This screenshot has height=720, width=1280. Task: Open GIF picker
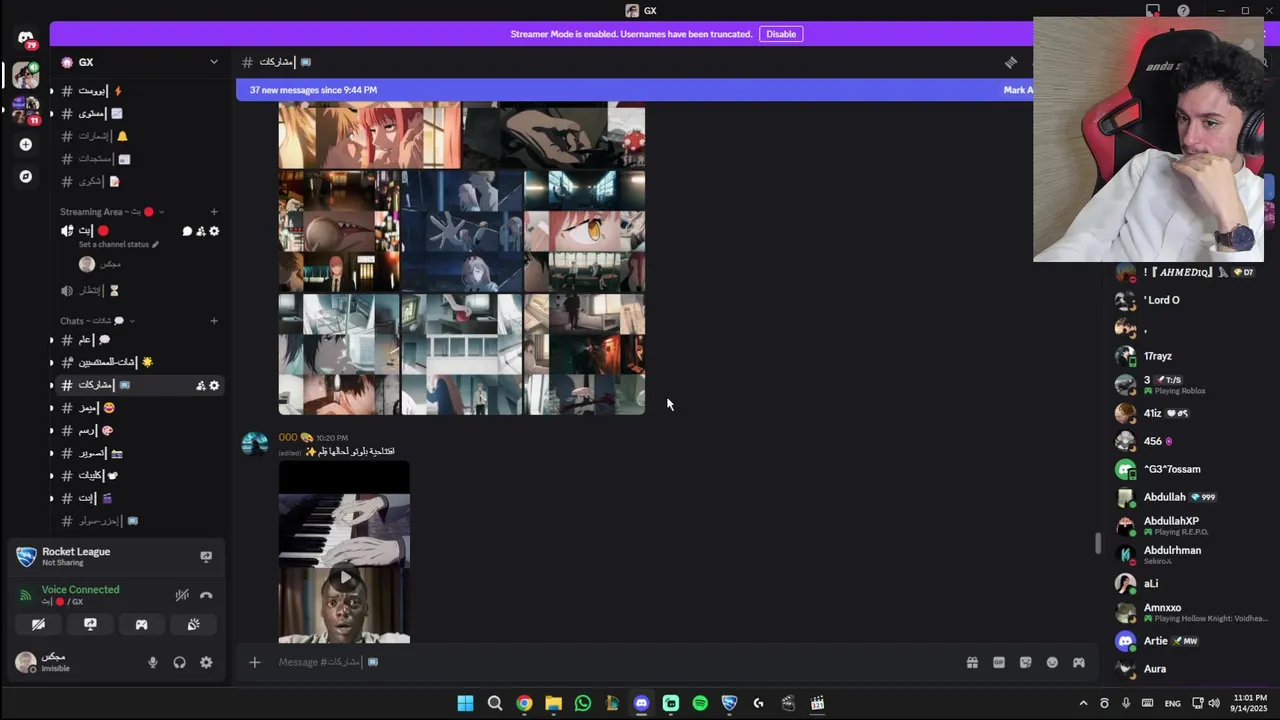[x=998, y=662]
